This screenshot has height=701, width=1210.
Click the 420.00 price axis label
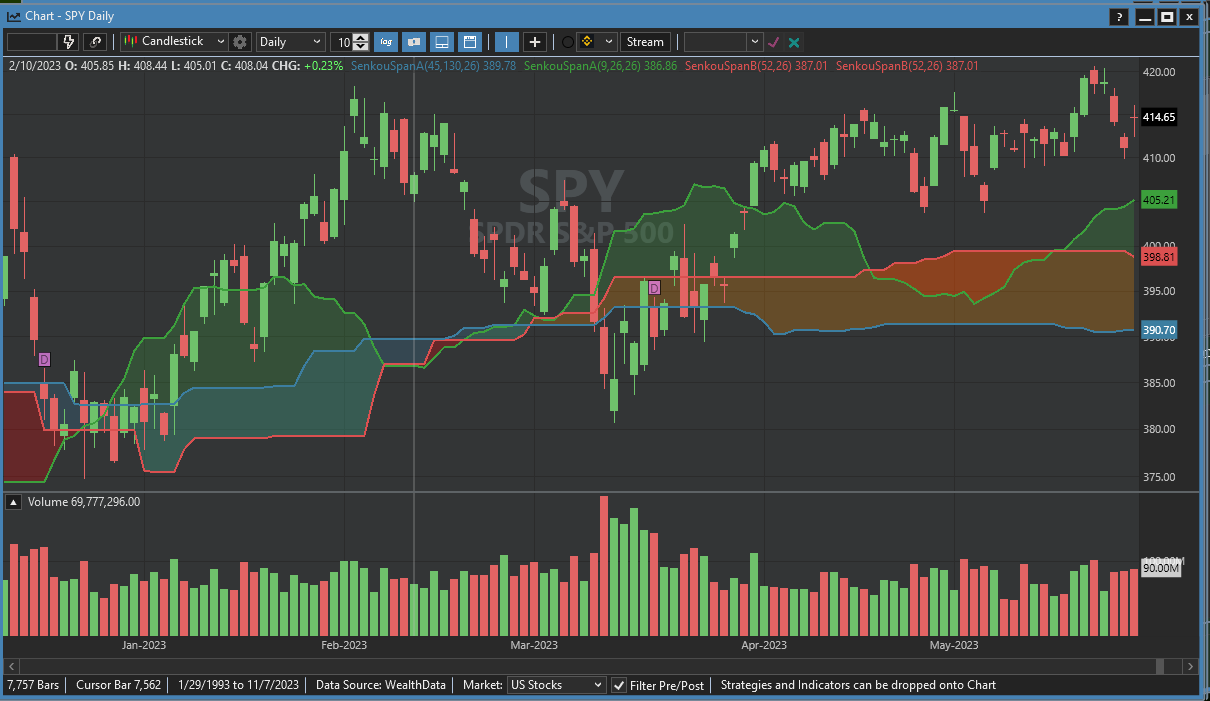pos(1159,72)
